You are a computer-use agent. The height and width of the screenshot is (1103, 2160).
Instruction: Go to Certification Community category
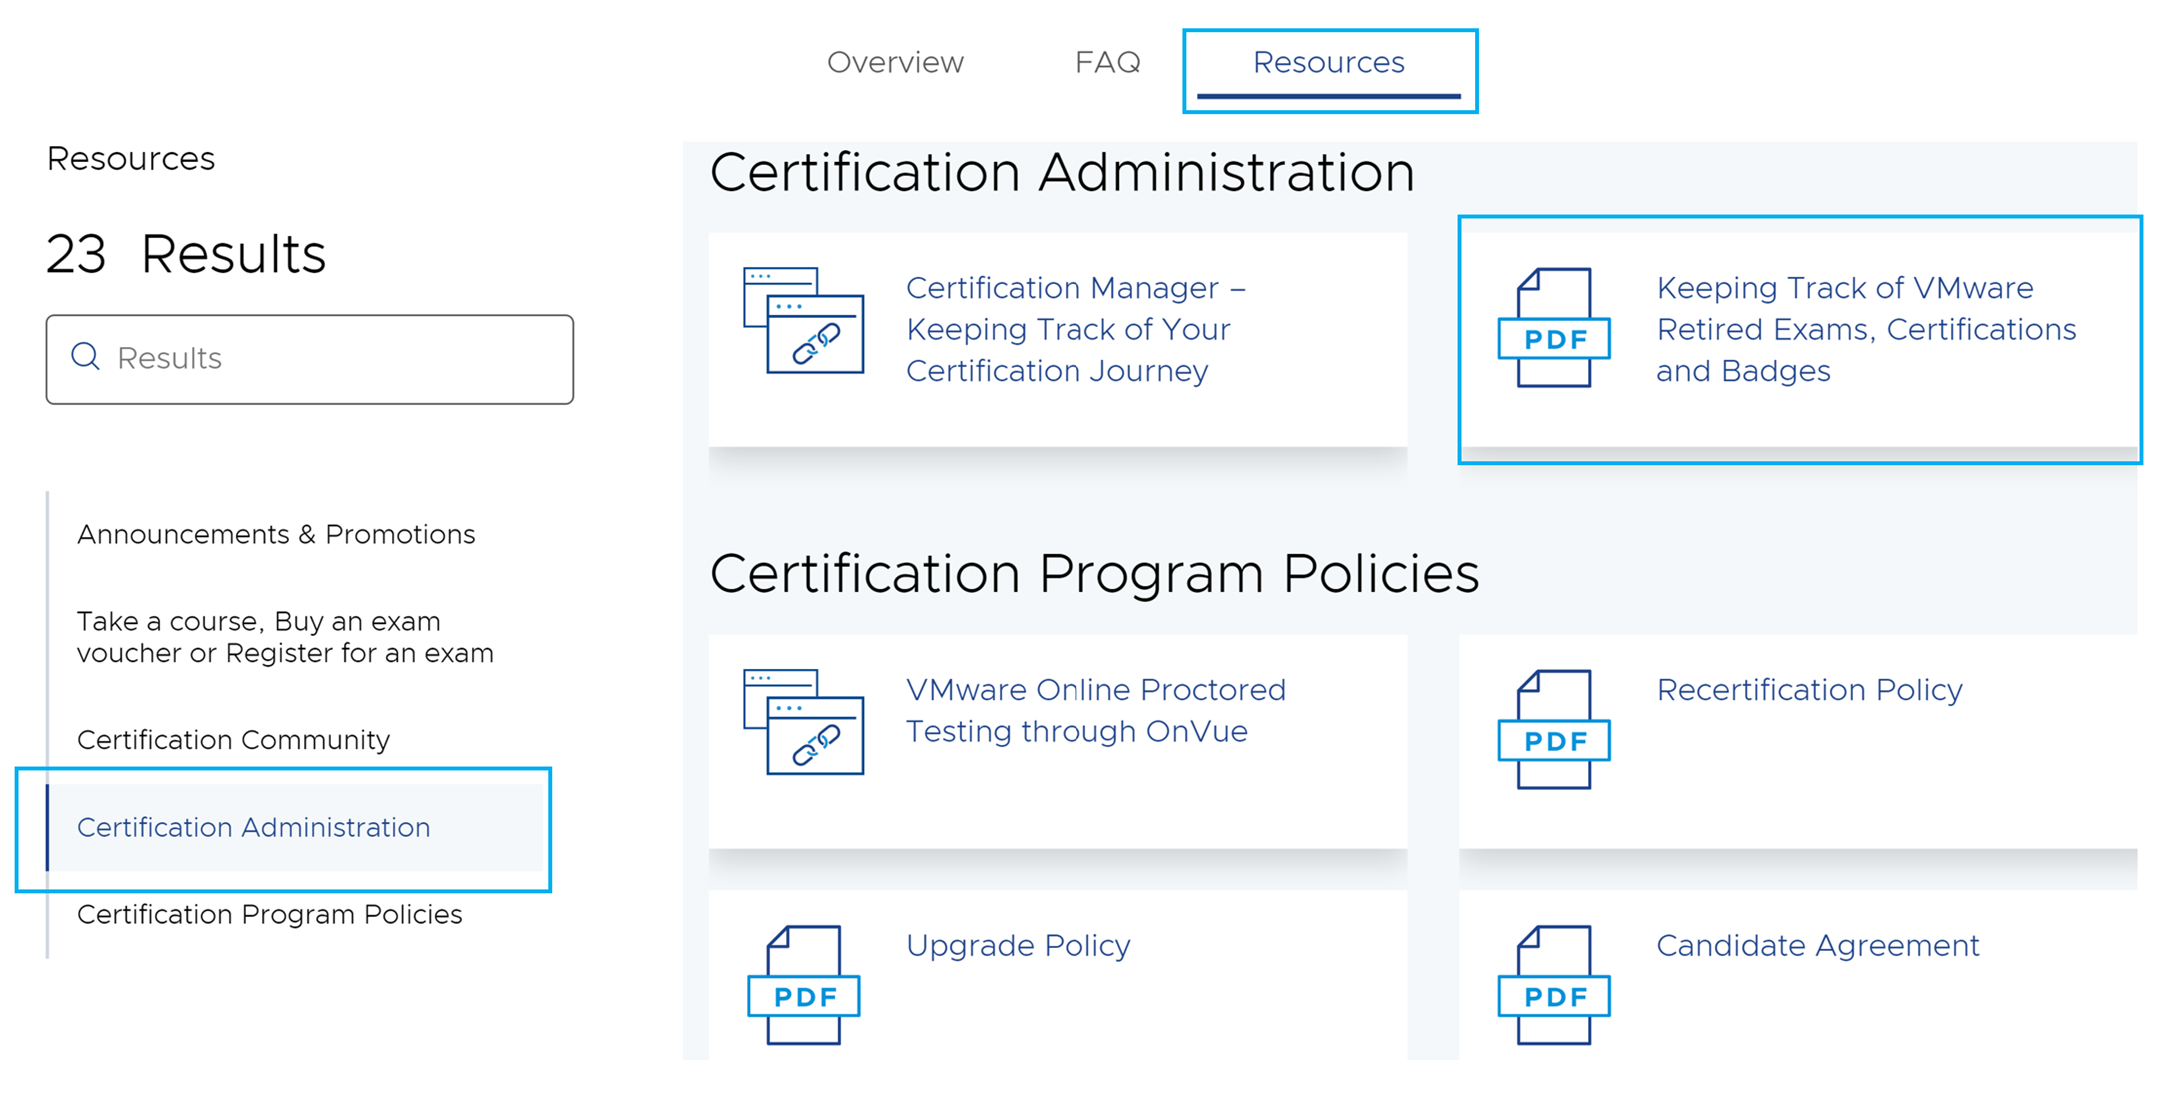(x=233, y=740)
